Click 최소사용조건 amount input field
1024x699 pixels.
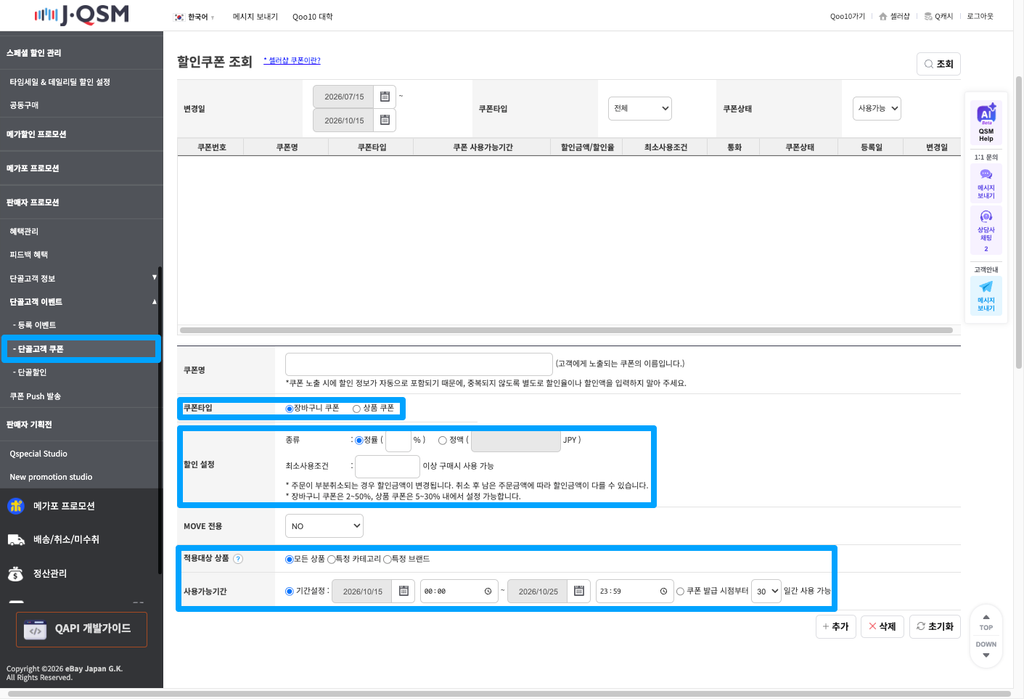387,466
